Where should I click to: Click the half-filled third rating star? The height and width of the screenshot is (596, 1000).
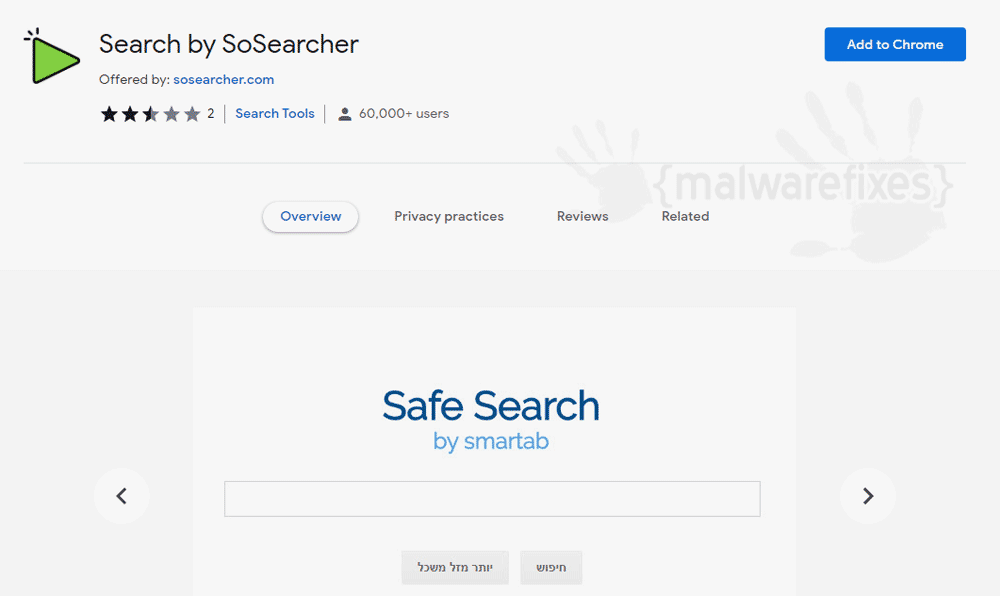[x=151, y=114]
